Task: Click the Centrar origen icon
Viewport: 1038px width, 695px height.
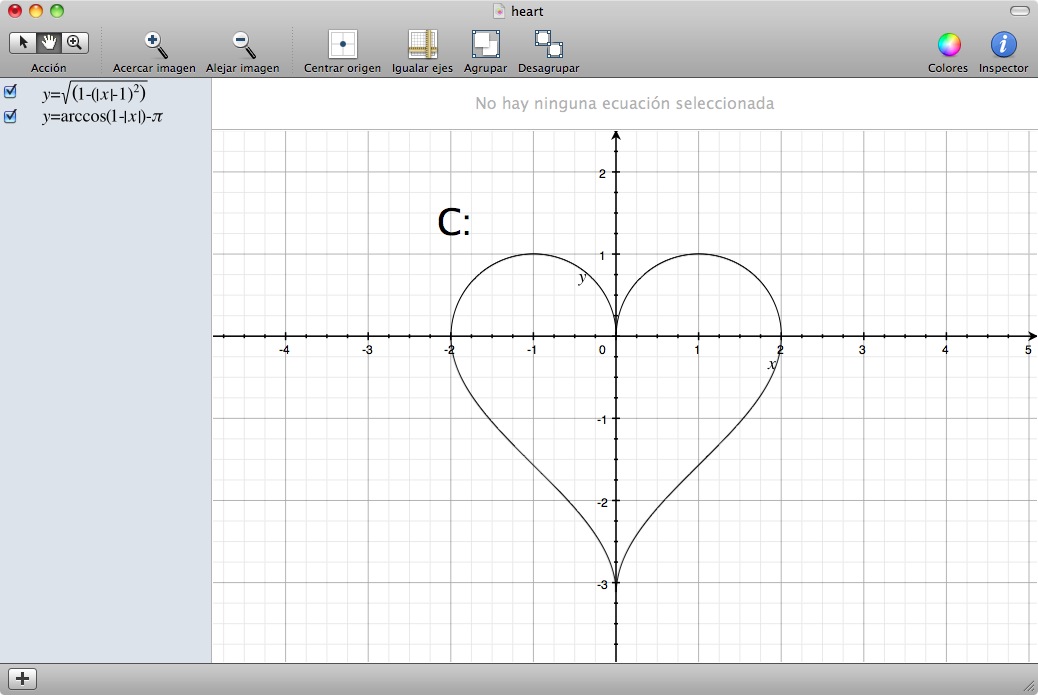Action: pos(343,44)
